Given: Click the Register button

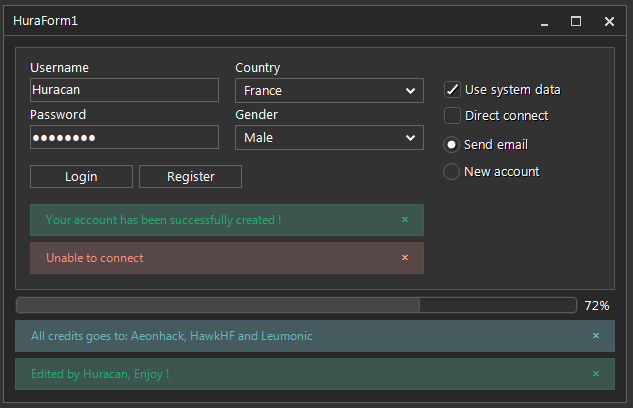Looking at the screenshot, I should point(190,177).
